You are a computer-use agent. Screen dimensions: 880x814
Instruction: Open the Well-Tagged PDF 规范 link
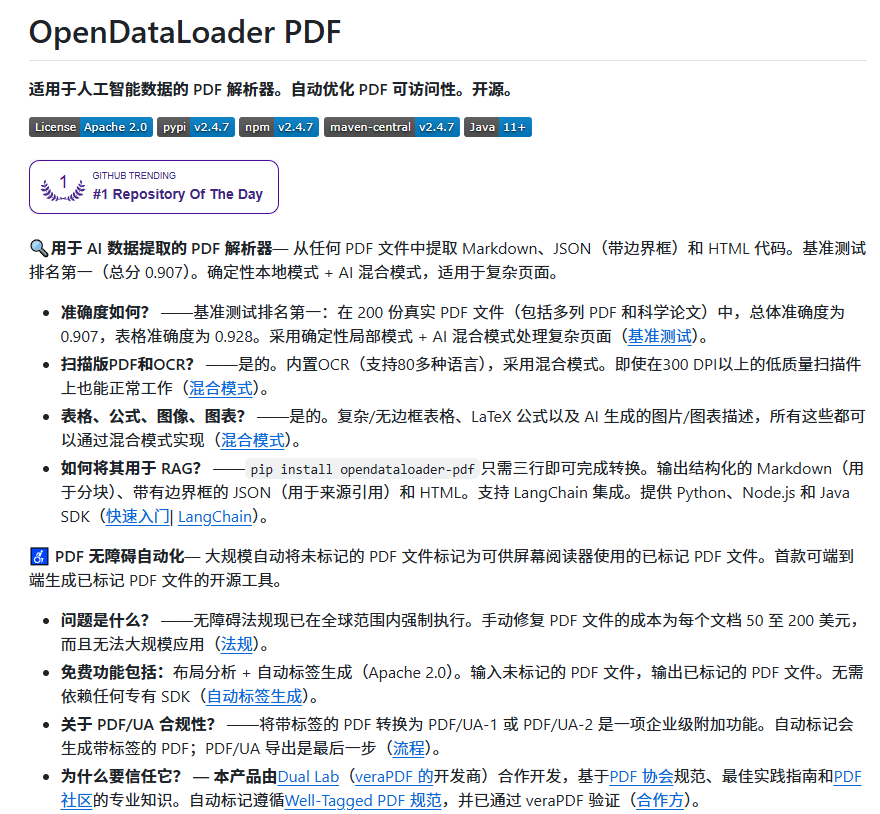click(363, 801)
